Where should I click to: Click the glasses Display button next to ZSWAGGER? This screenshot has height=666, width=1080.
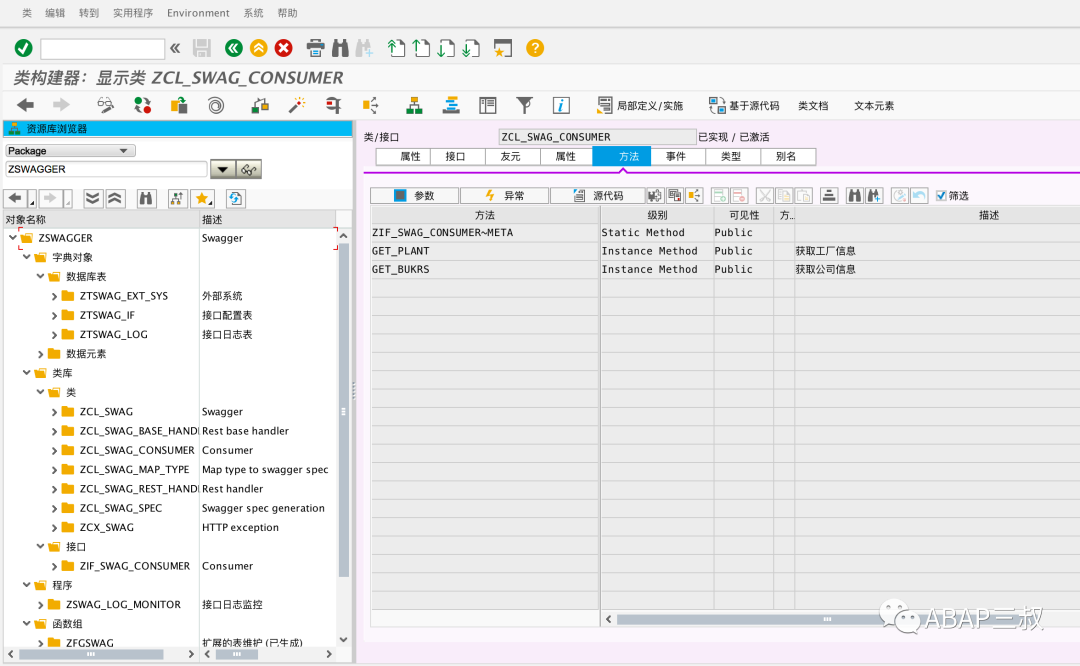tap(249, 169)
